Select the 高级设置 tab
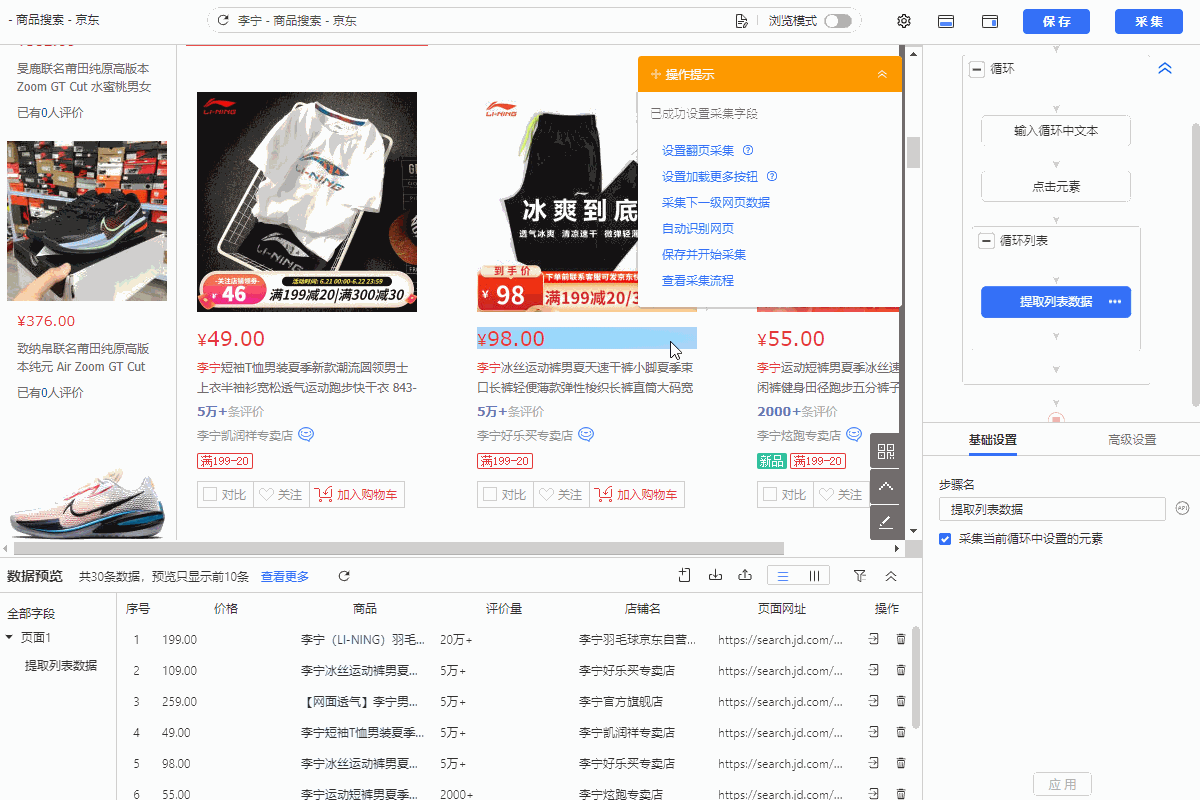This screenshot has width=1200, height=800. point(1132,440)
